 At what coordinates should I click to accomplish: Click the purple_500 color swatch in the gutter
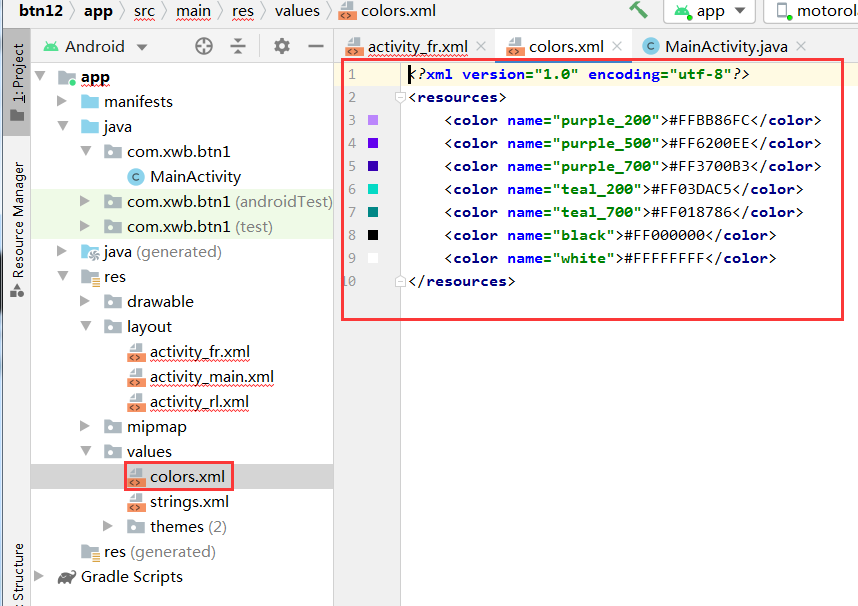tap(371, 143)
